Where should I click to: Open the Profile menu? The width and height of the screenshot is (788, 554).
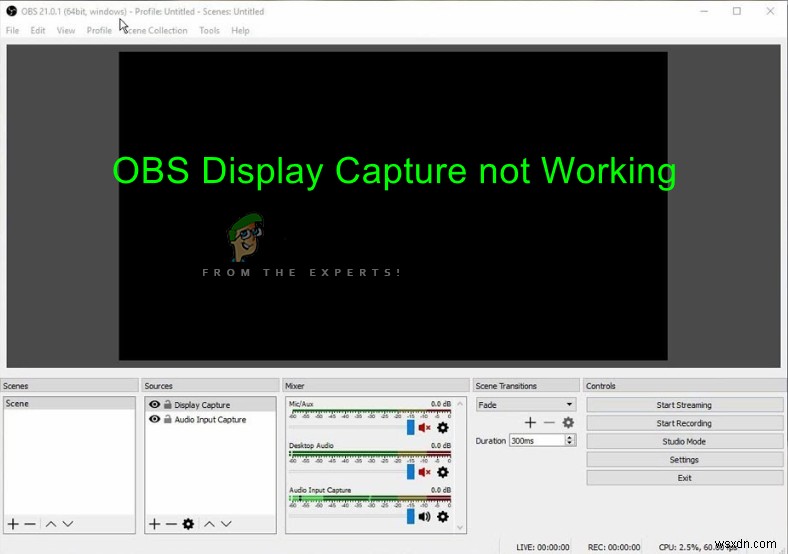99,30
